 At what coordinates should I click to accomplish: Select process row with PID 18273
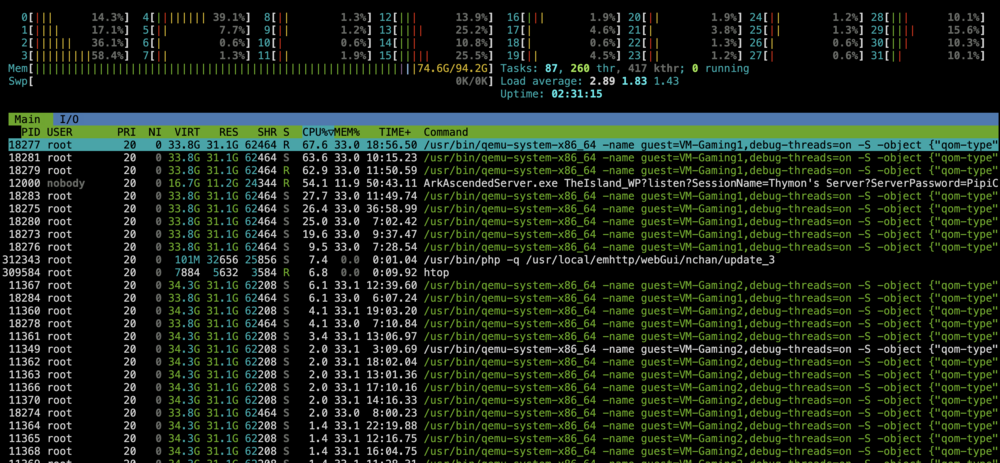[504, 234]
